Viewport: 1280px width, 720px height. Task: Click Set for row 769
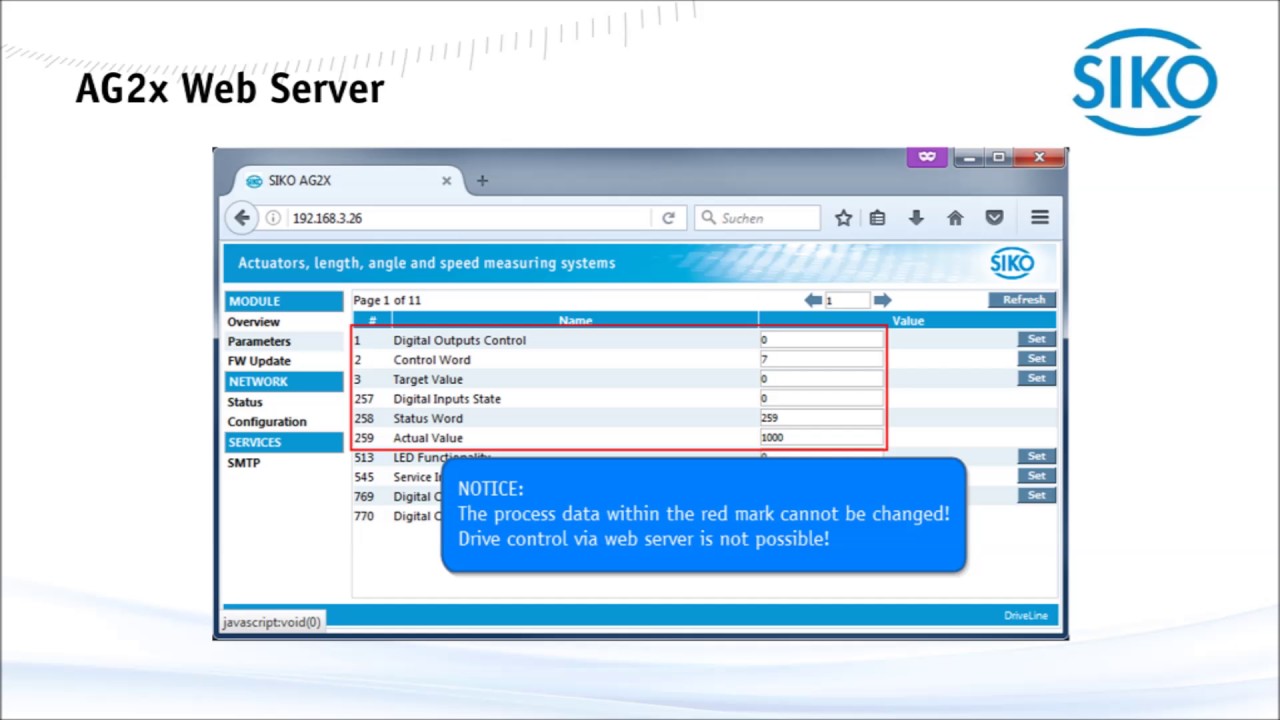pyautogui.click(x=1036, y=495)
